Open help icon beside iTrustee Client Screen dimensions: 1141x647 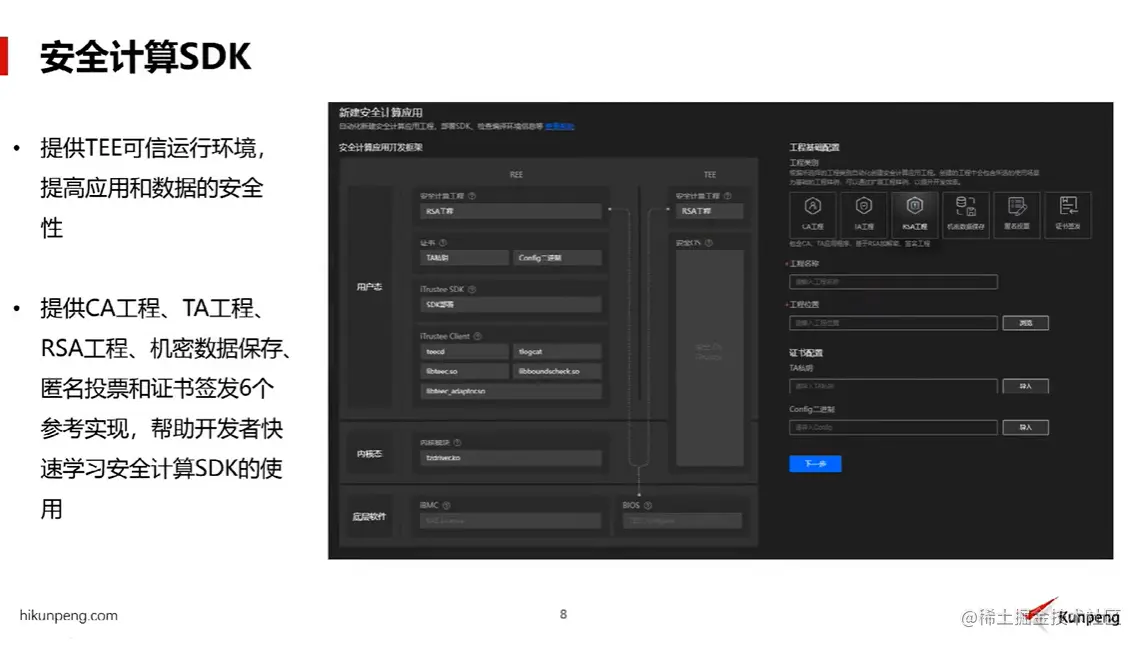[477, 336]
